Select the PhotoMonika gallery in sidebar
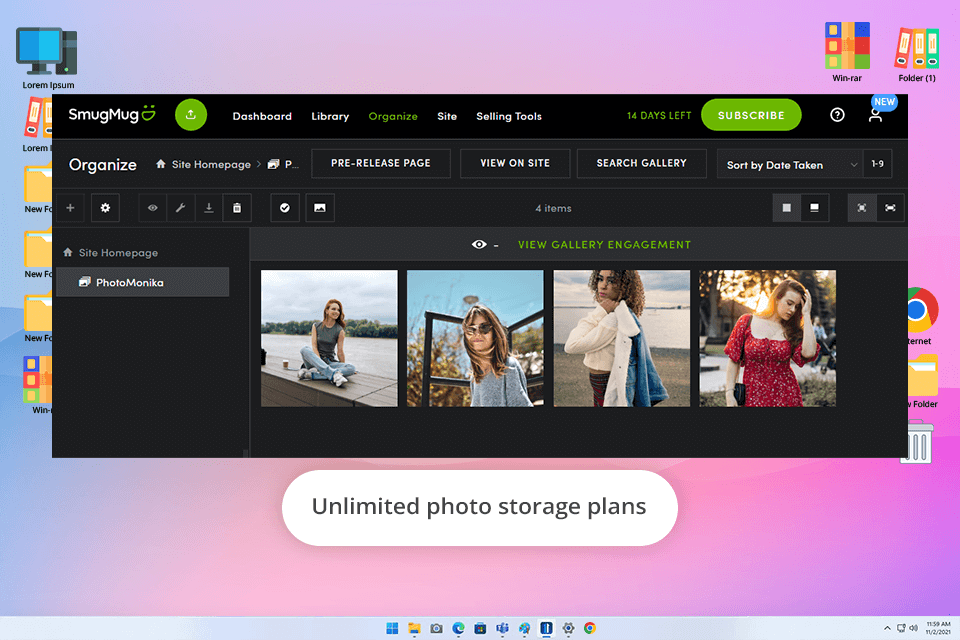 pos(143,282)
